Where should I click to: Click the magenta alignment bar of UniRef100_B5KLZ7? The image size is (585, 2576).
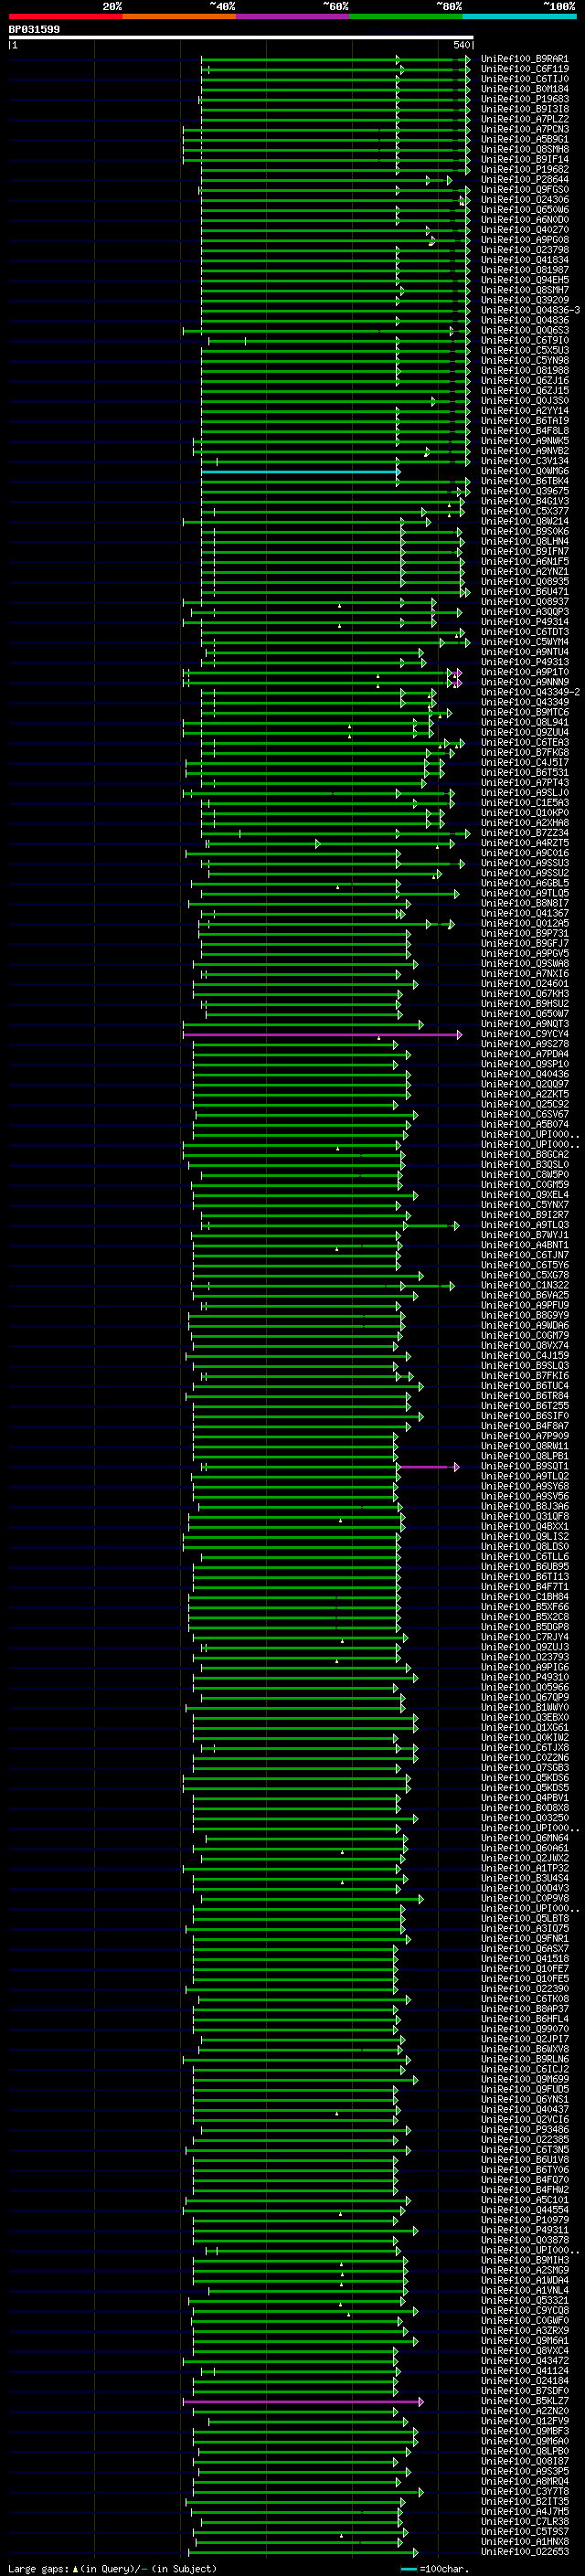(x=303, y=2401)
